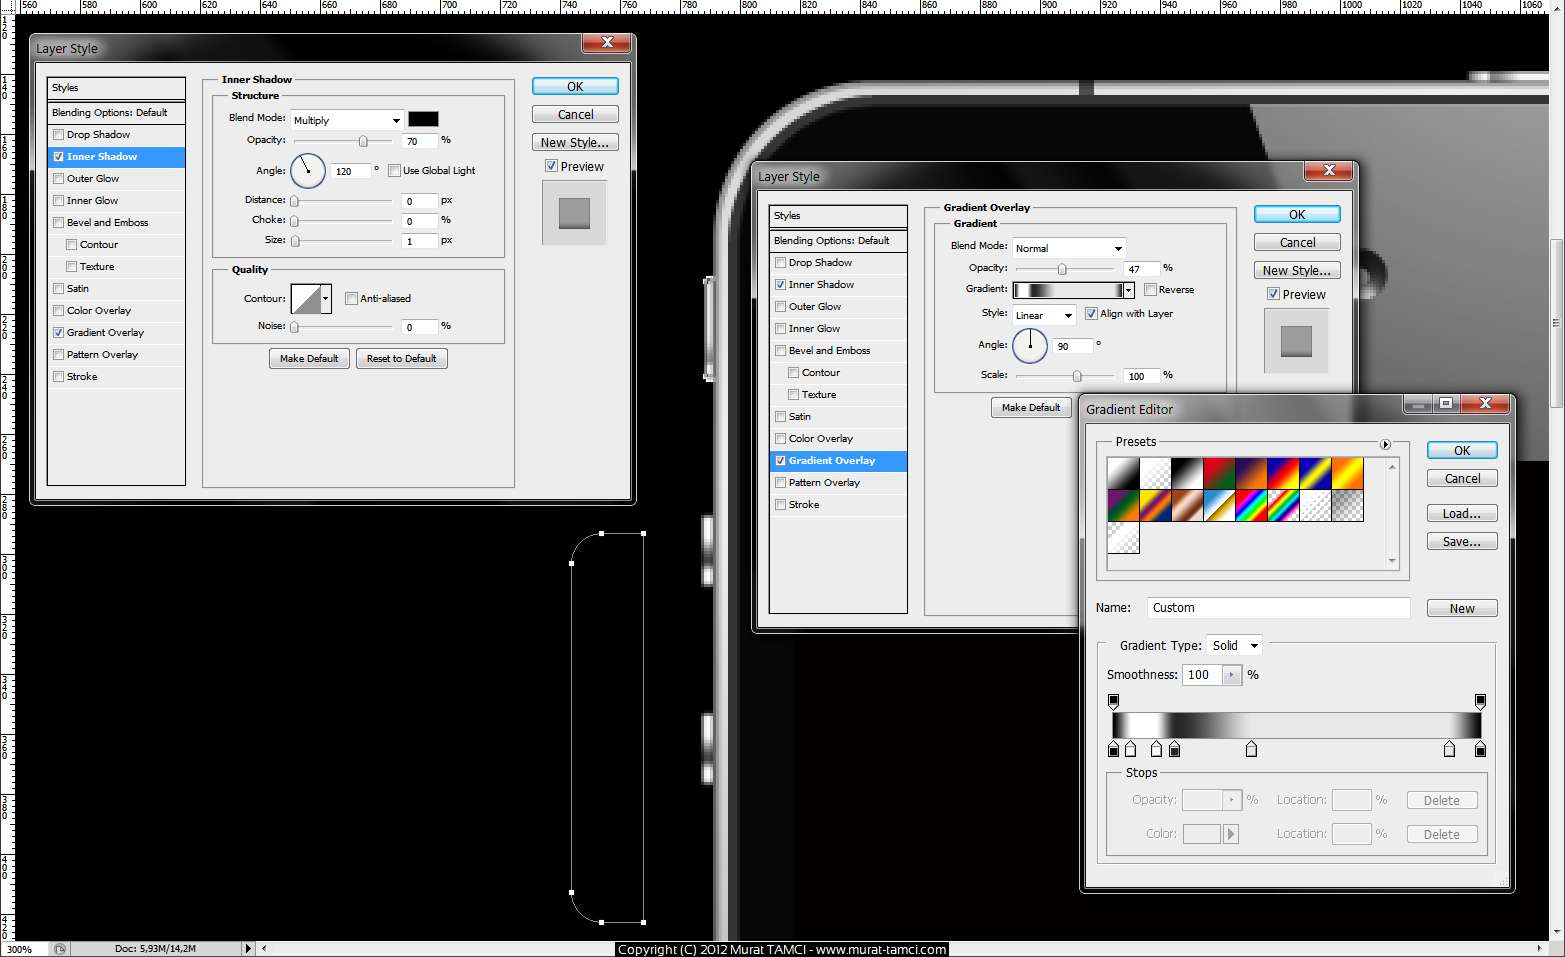
Task: Select the Orange, Yellow, Orange gradient preset
Action: point(1347,473)
